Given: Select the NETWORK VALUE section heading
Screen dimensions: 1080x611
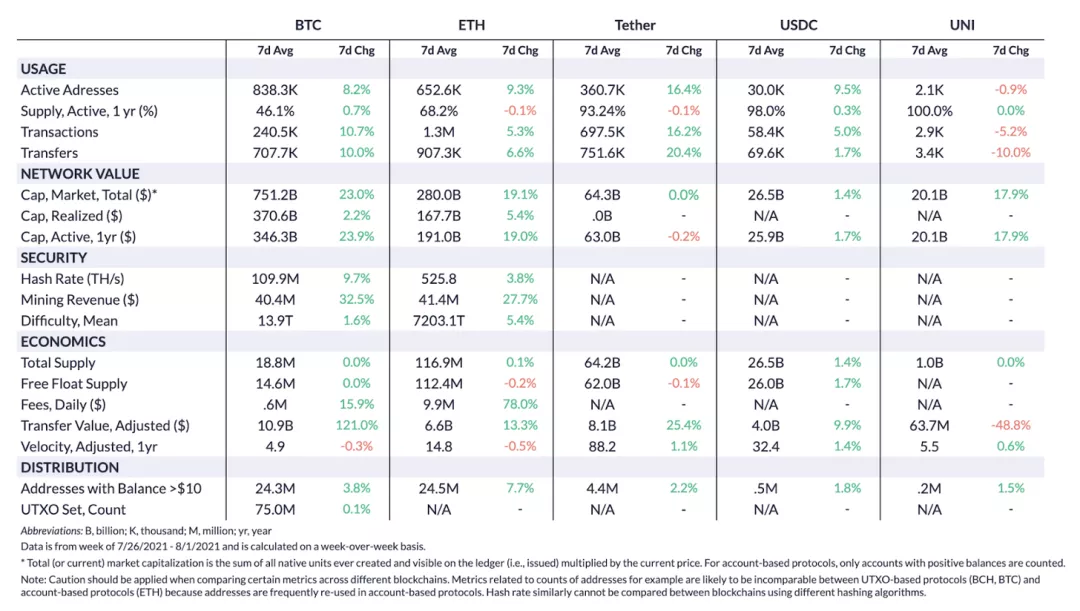Looking at the screenshot, I should 80,174.
